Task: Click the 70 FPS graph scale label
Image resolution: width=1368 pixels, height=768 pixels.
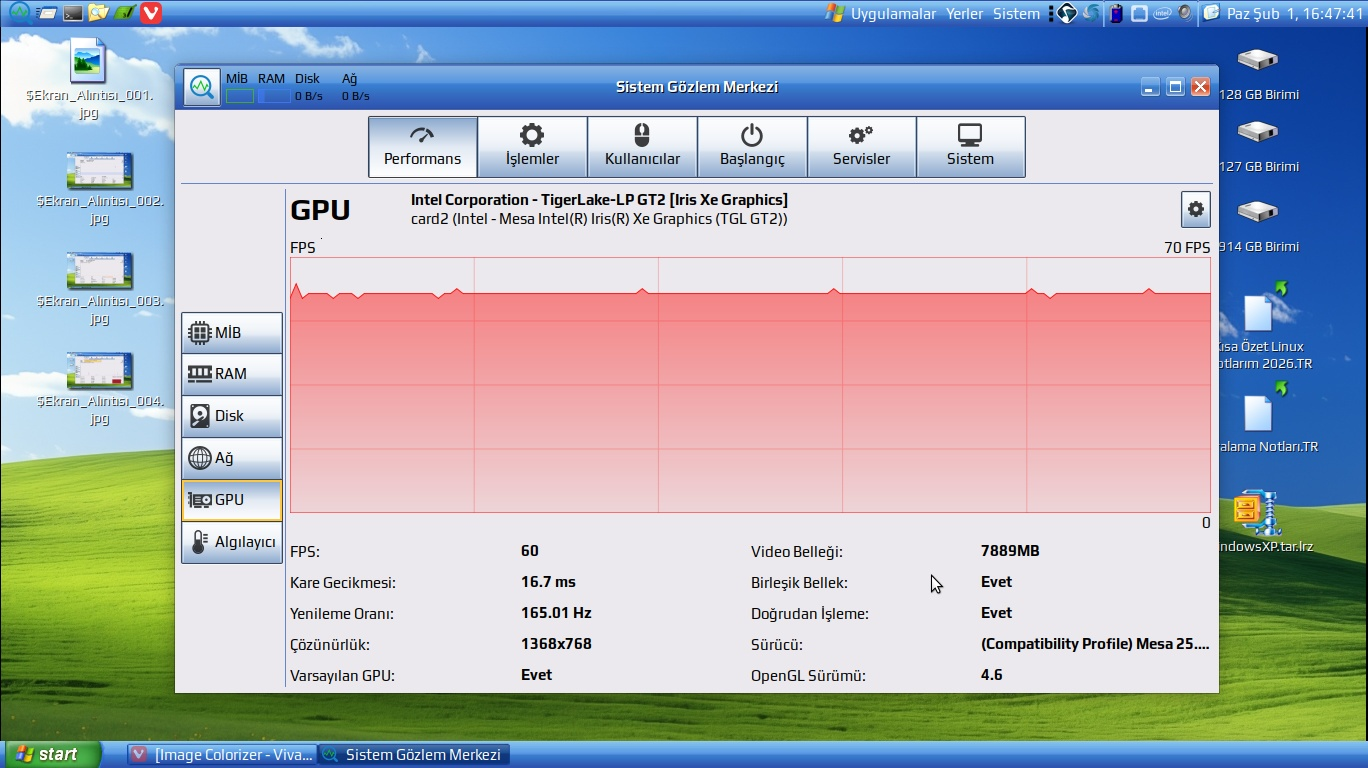Action: pos(1187,247)
